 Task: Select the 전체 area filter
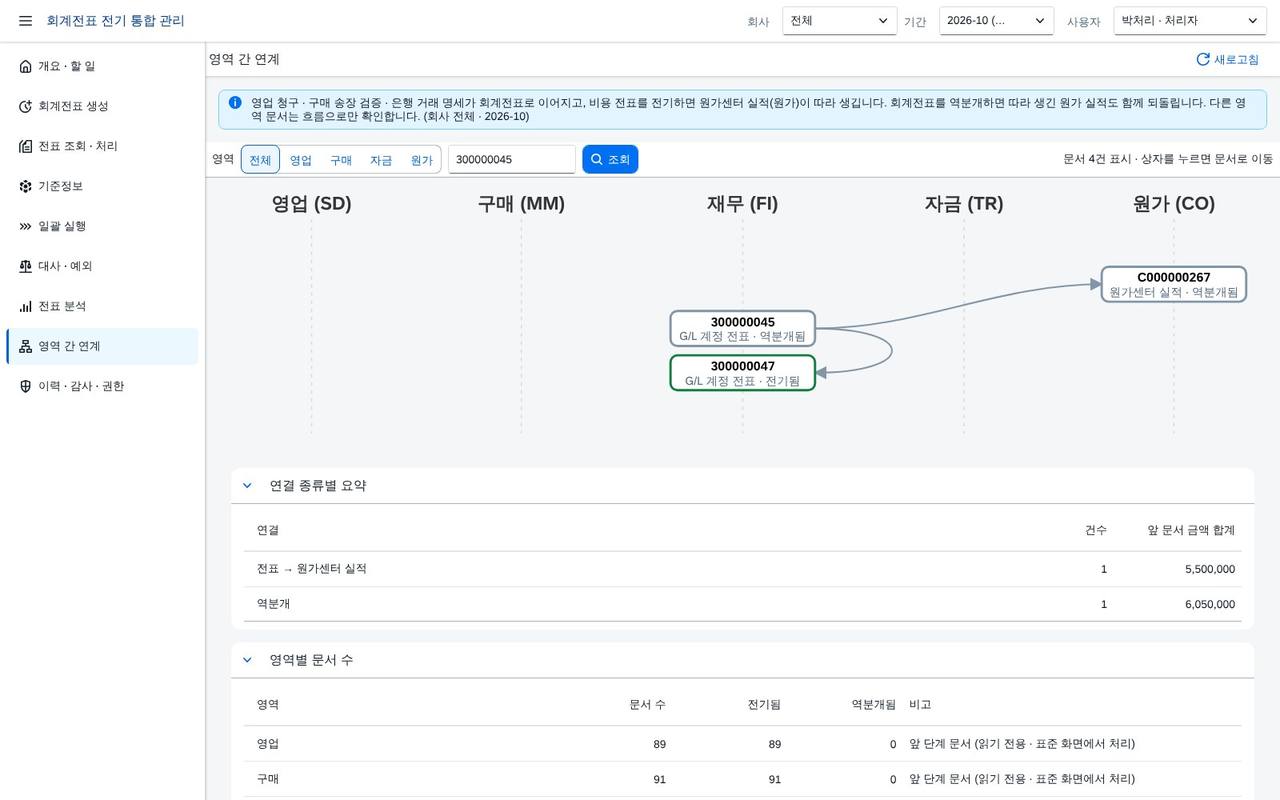coord(260,159)
